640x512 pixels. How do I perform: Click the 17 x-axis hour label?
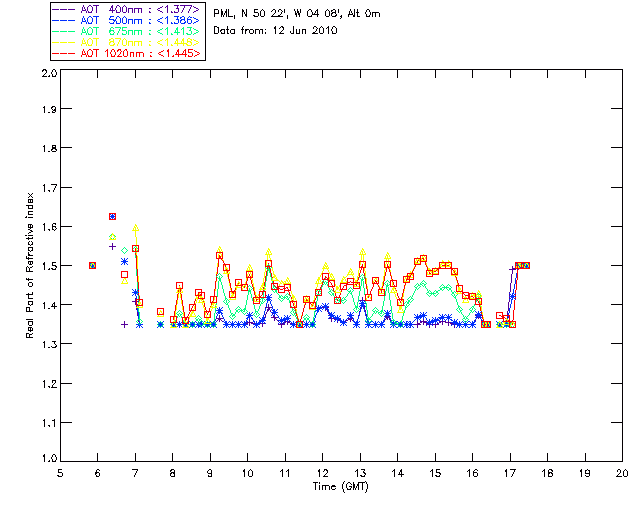(510, 473)
